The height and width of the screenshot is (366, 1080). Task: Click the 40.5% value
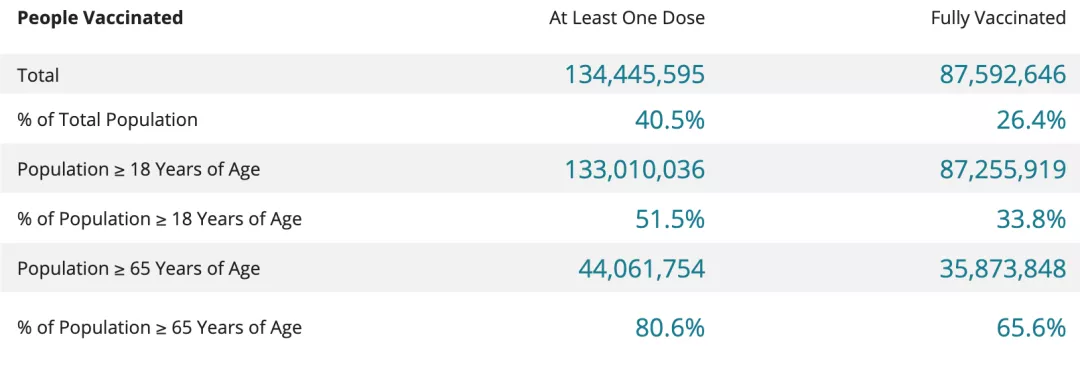[669, 121]
